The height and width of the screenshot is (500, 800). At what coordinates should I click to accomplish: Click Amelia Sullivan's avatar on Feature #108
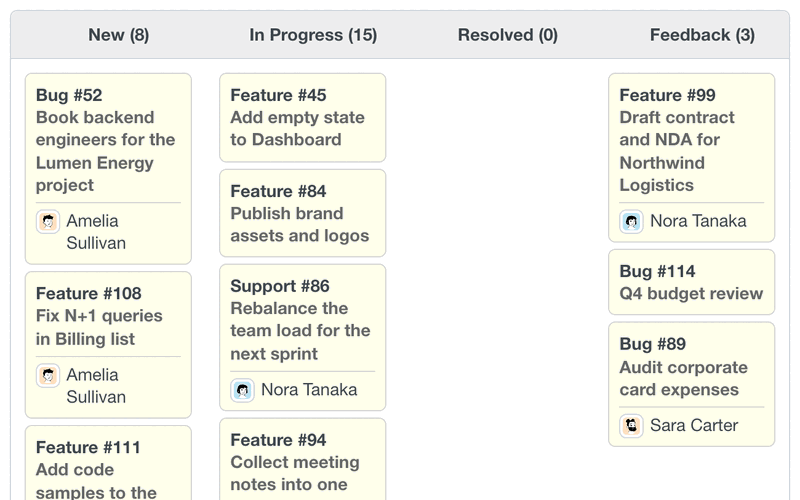(x=48, y=376)
